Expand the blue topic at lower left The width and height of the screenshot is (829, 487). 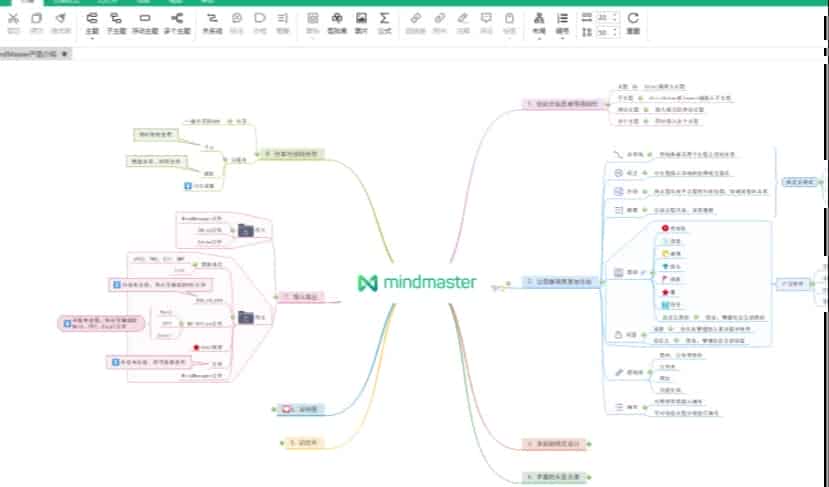click(x=274, y=409)
